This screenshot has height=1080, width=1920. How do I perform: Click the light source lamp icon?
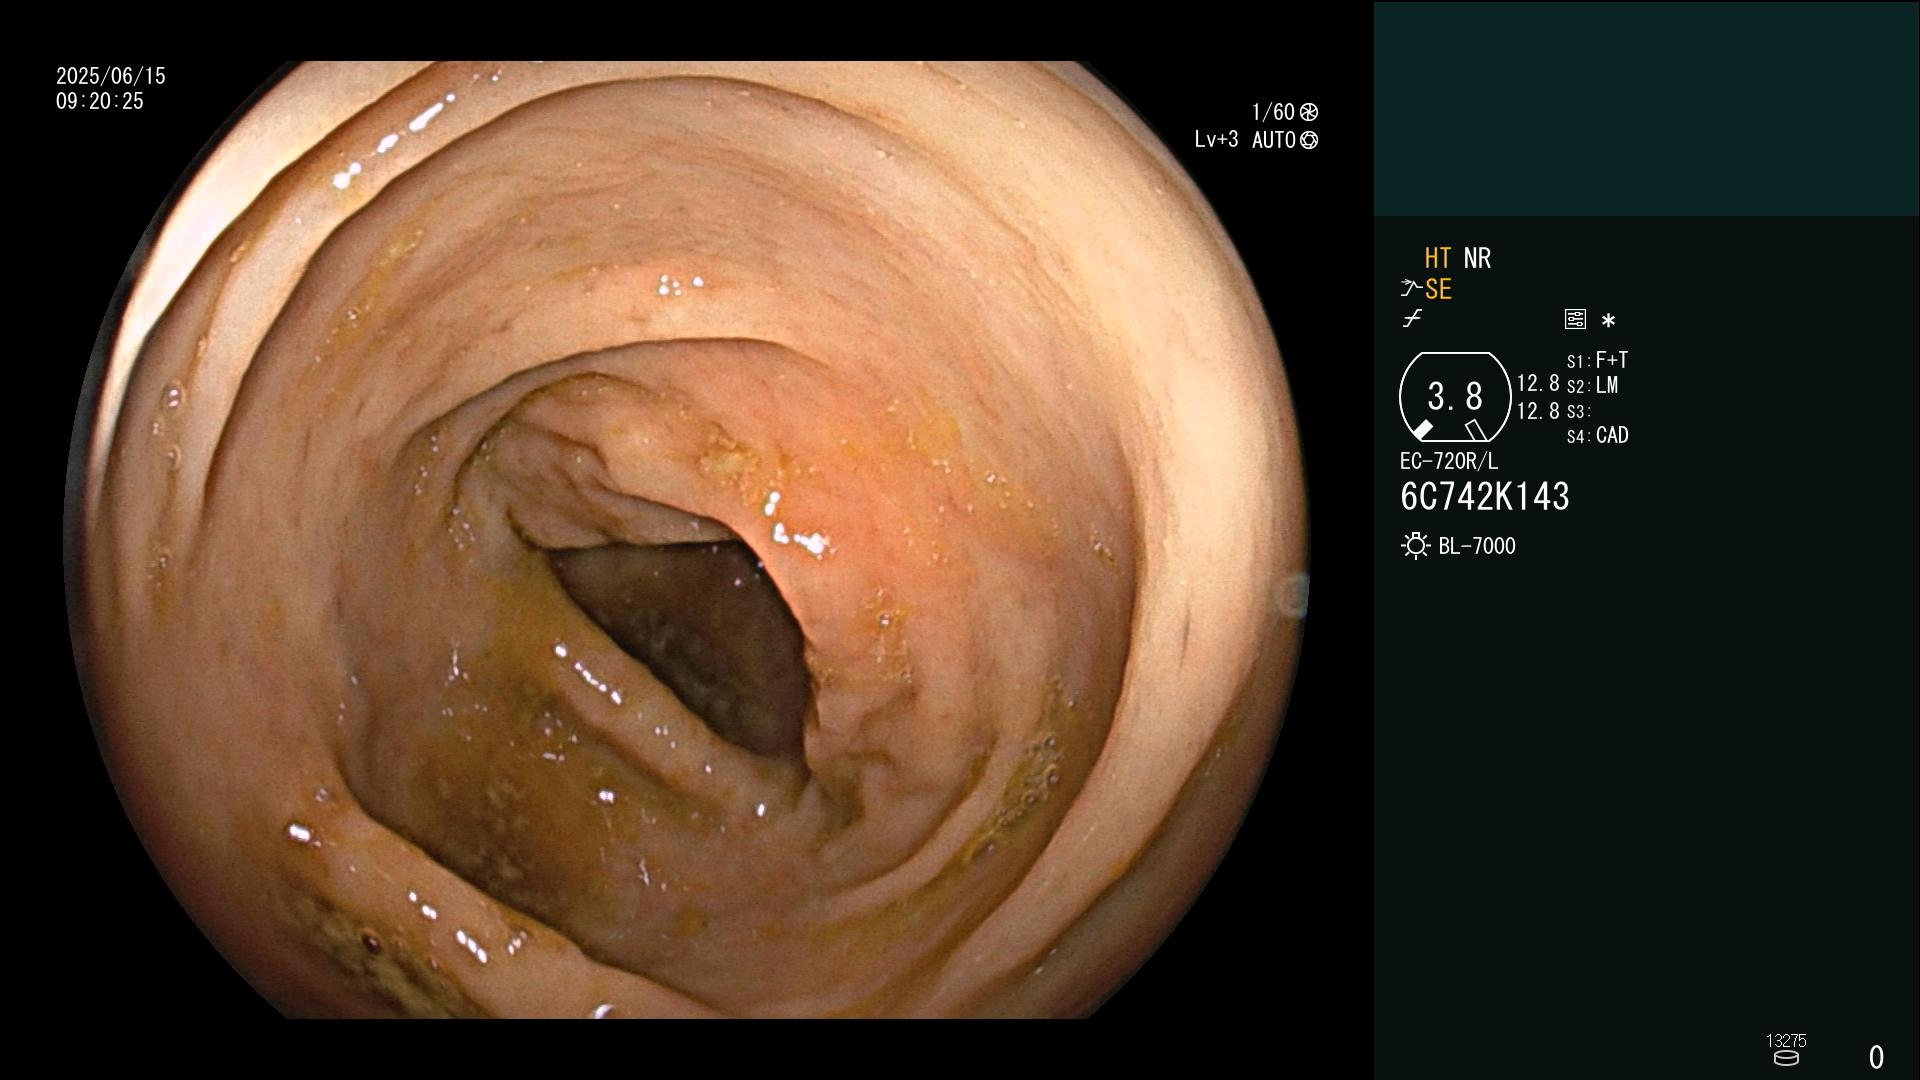coord(1415,546)
